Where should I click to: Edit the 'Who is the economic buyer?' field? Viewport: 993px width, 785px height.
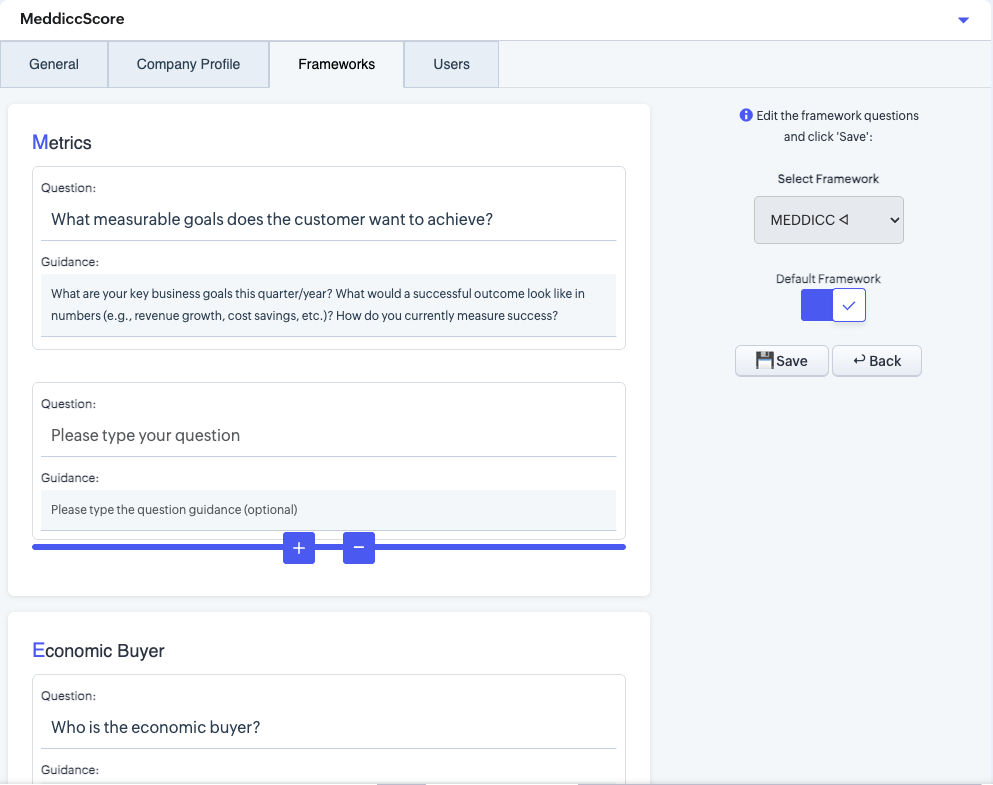click(x=328, y=727)
